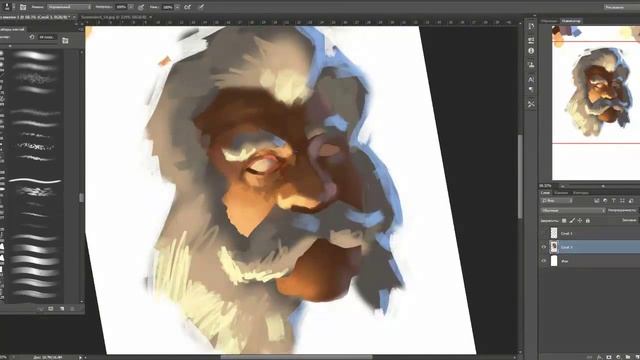Open Clone Source icon in the dock
Viewport: 640px width, 360px height.
[531, 65]
